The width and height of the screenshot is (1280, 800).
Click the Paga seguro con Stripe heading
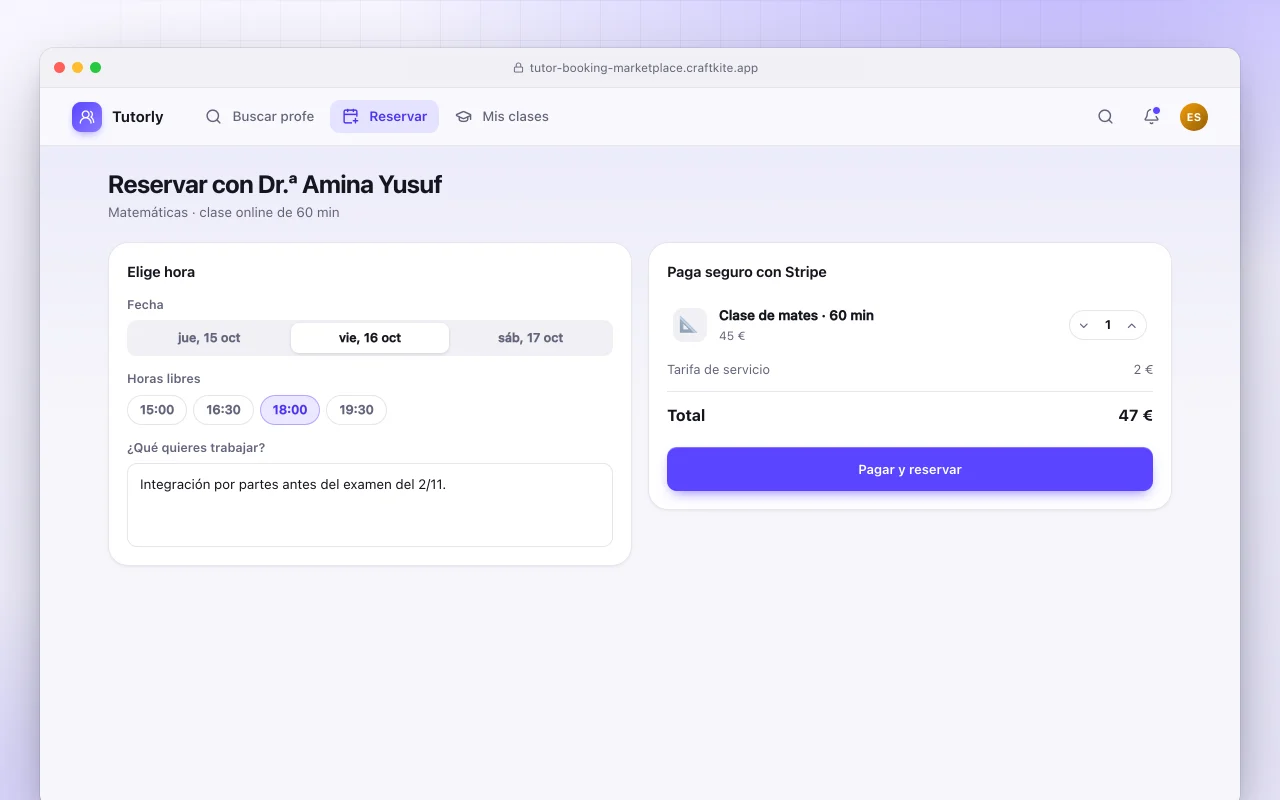click(747, 272)
